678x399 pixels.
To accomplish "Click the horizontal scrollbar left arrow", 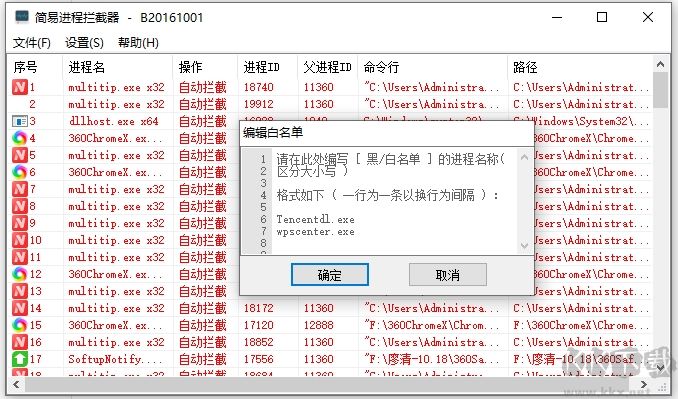I will tap(16, 384).
